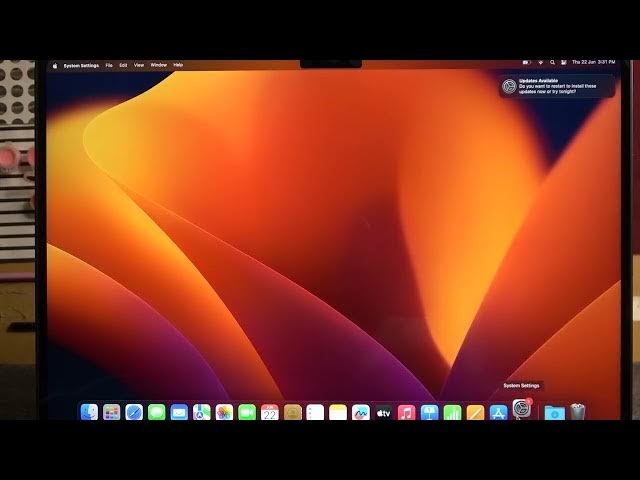This screenshot has width=640, height=480.
Task: Open the Apple menu
Action: pos(55,65)
